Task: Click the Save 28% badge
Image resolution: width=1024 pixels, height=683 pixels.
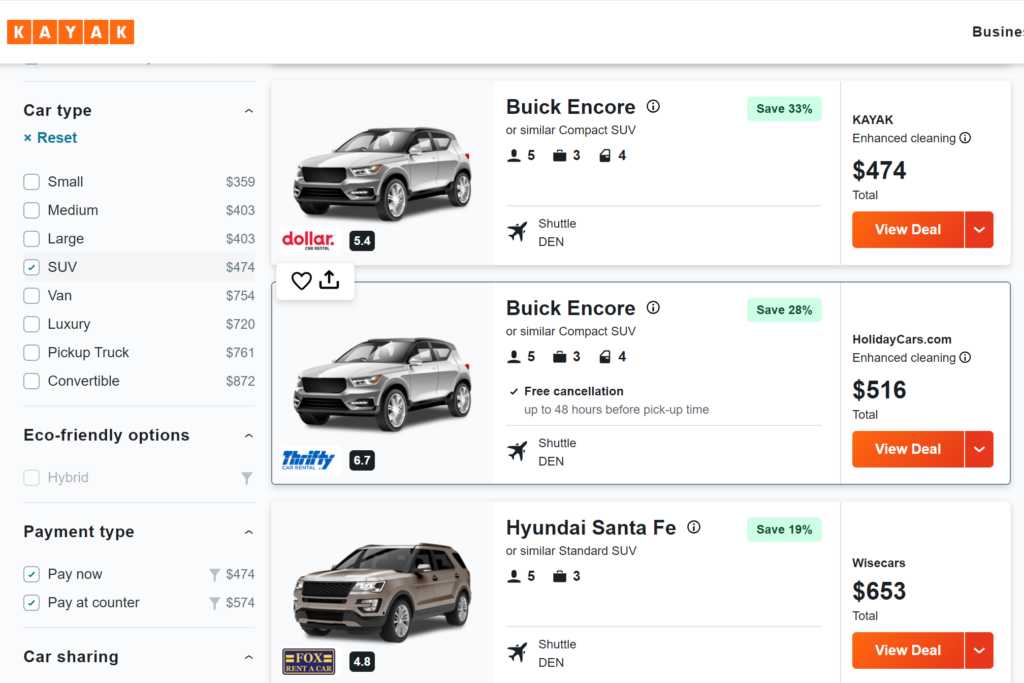Action: (784, 310)
